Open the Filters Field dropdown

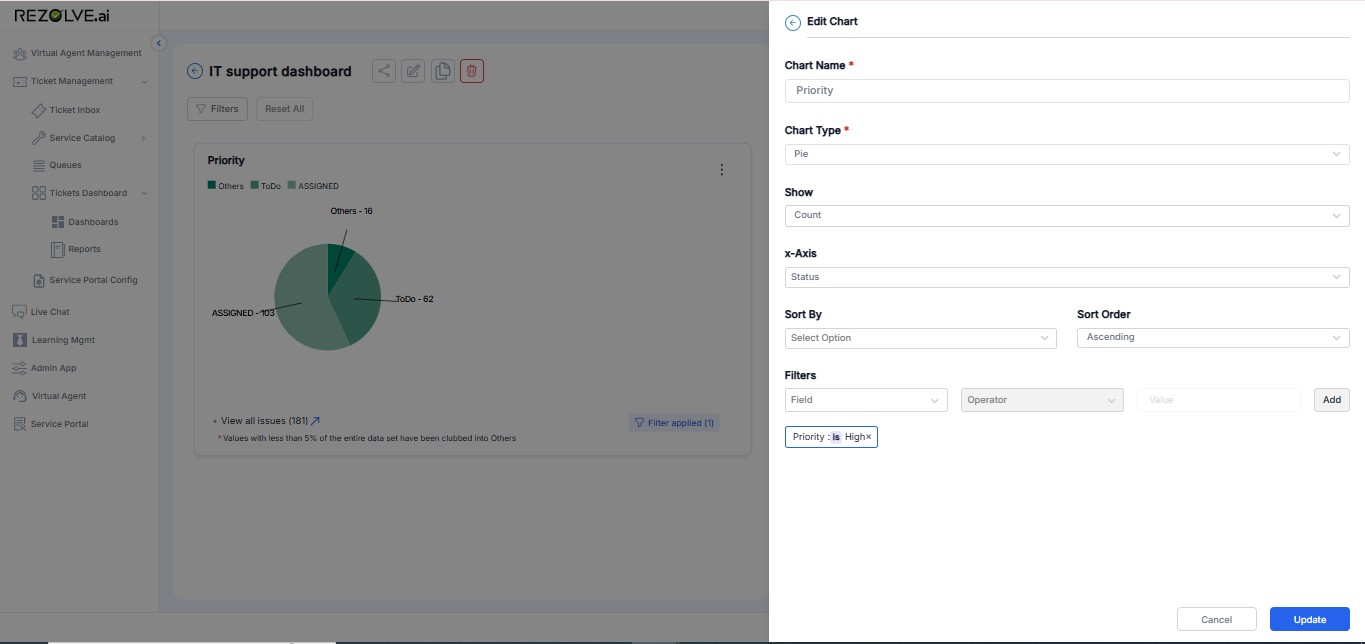coord(866,400)
